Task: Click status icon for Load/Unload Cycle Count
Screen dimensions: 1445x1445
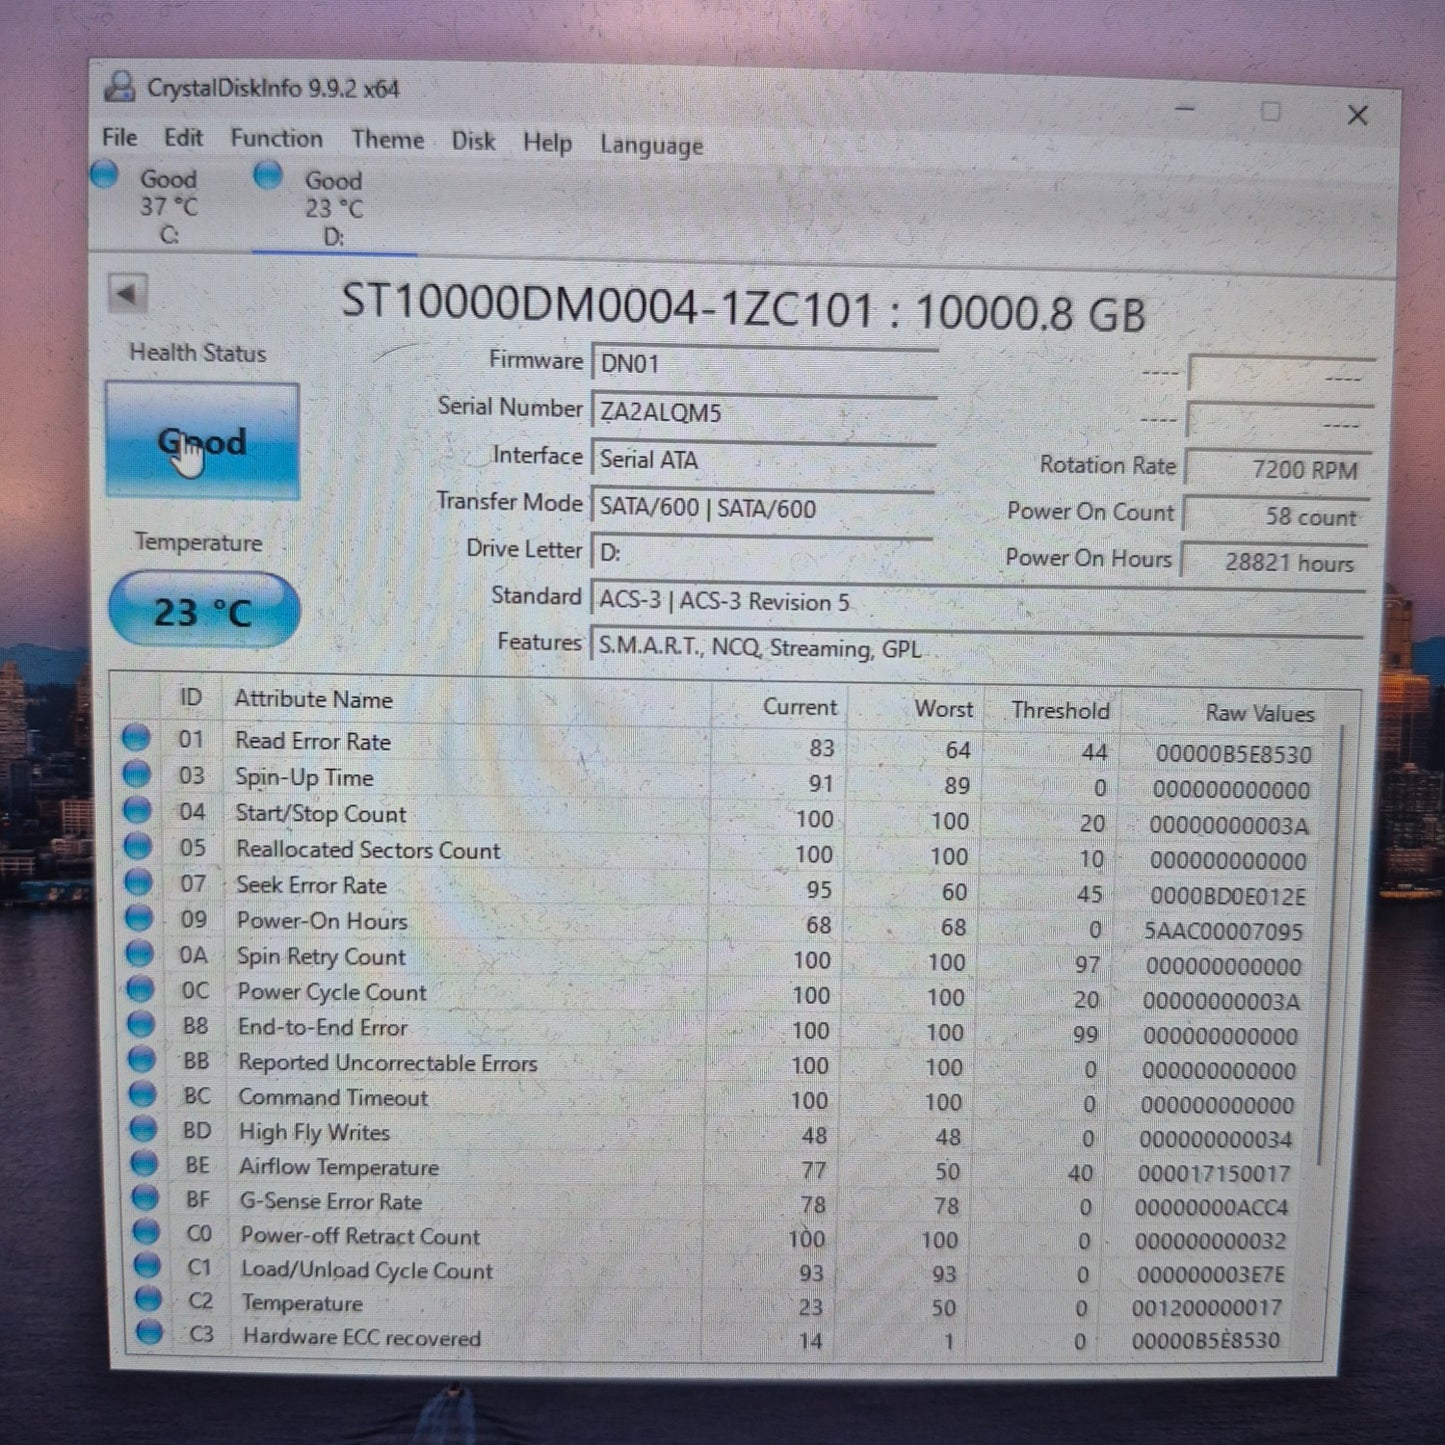Action: tap(148, 1265)
